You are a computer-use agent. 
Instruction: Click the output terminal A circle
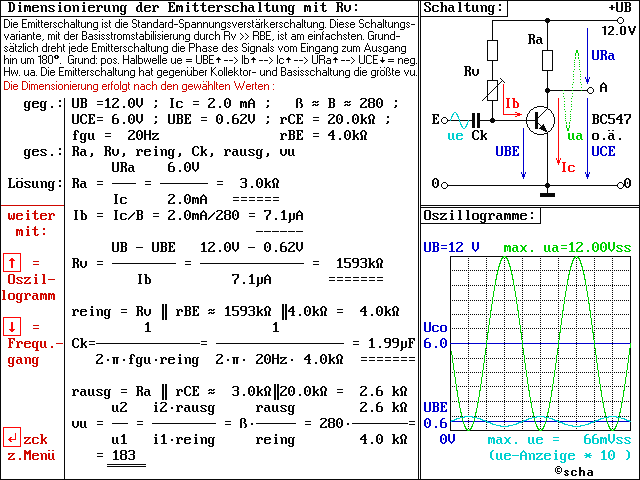click(x=590, y=90)
